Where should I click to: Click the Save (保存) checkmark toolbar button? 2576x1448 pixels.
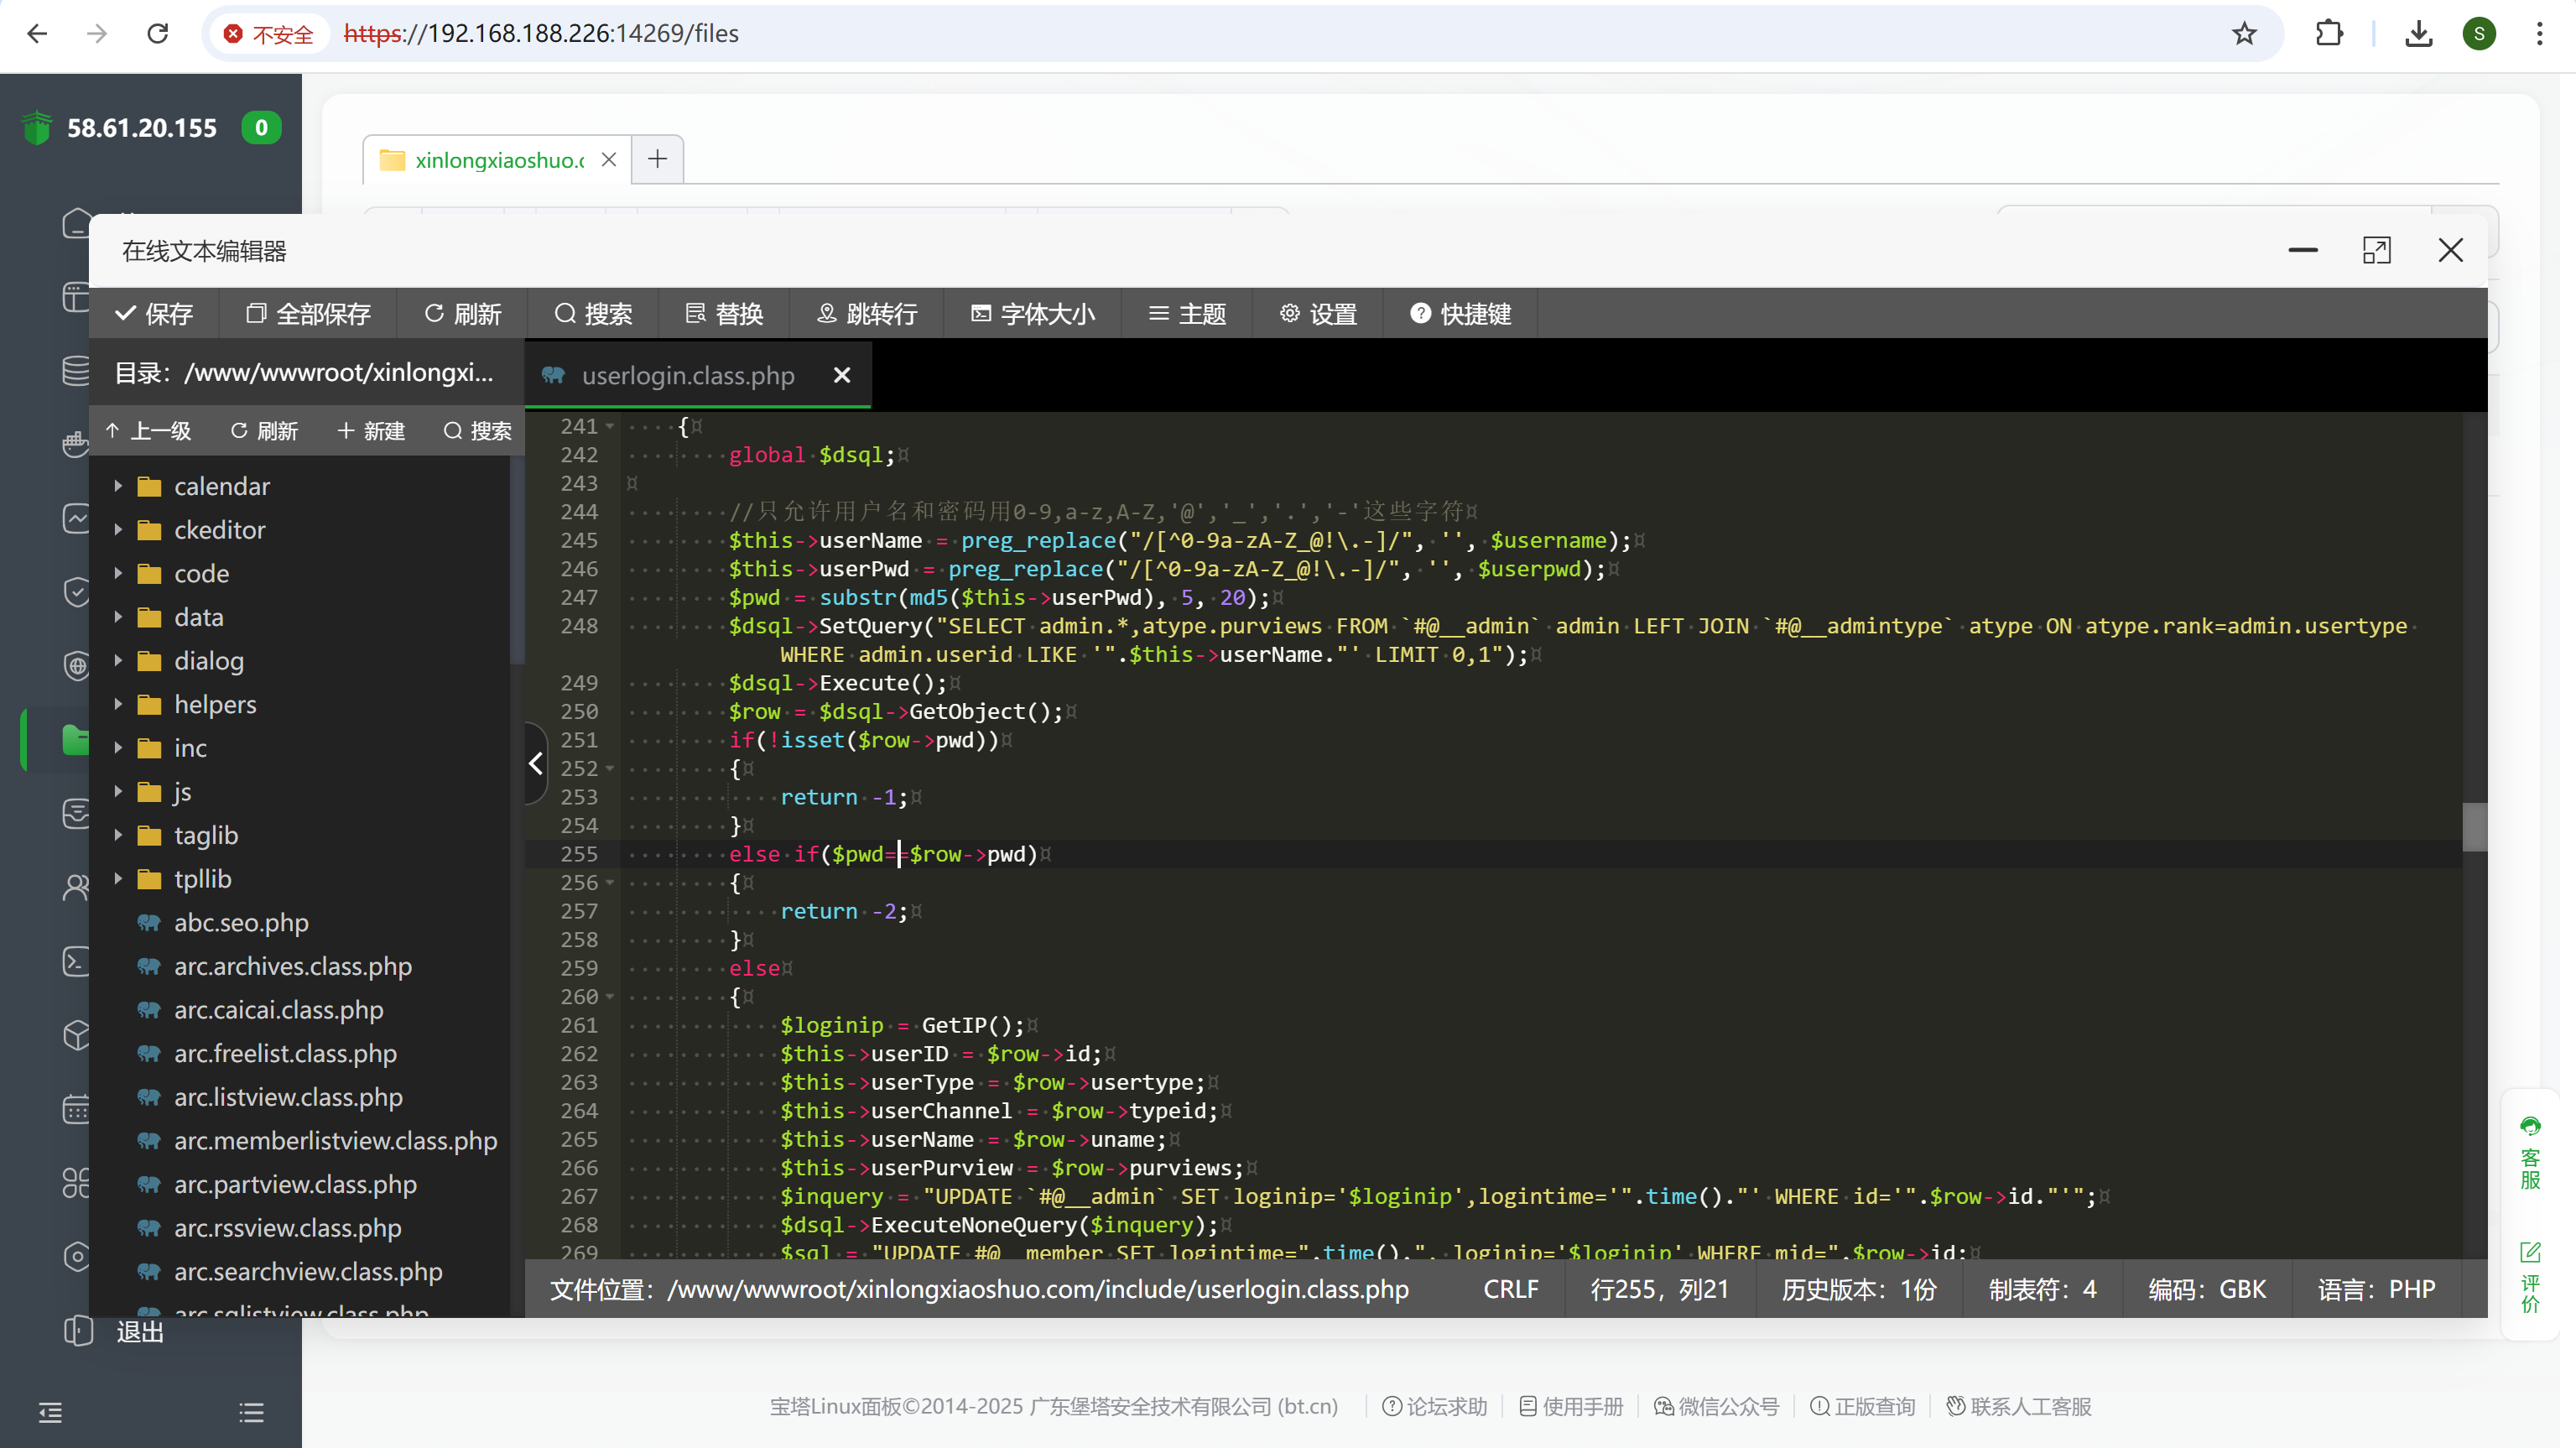pos(153,314)
